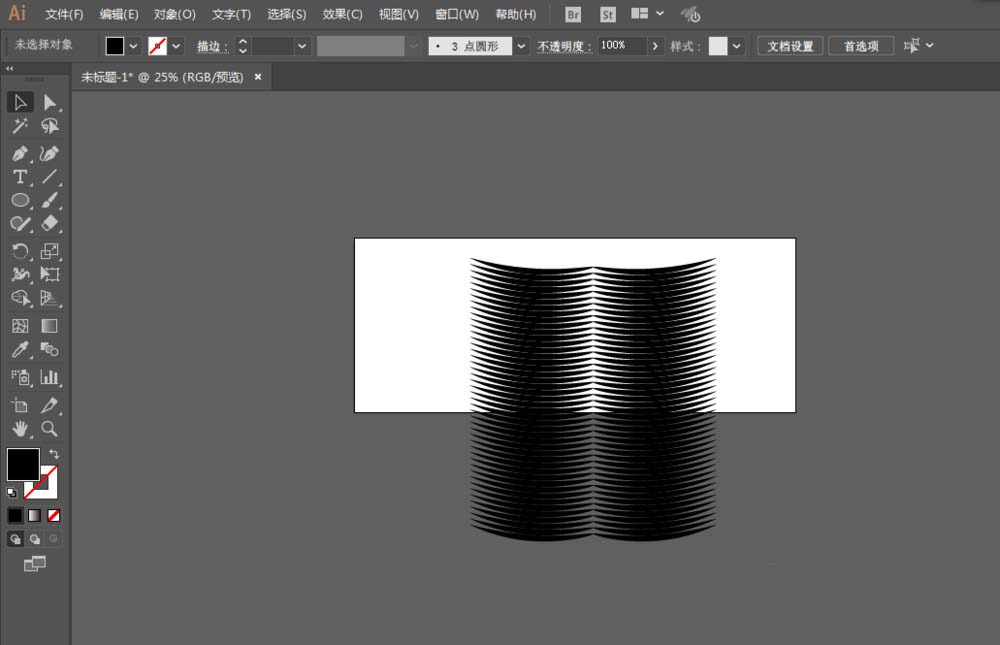Pick the Pen tool
Image resolution: width=1000 pixels, height=645 pixels.
coord(19,153)
